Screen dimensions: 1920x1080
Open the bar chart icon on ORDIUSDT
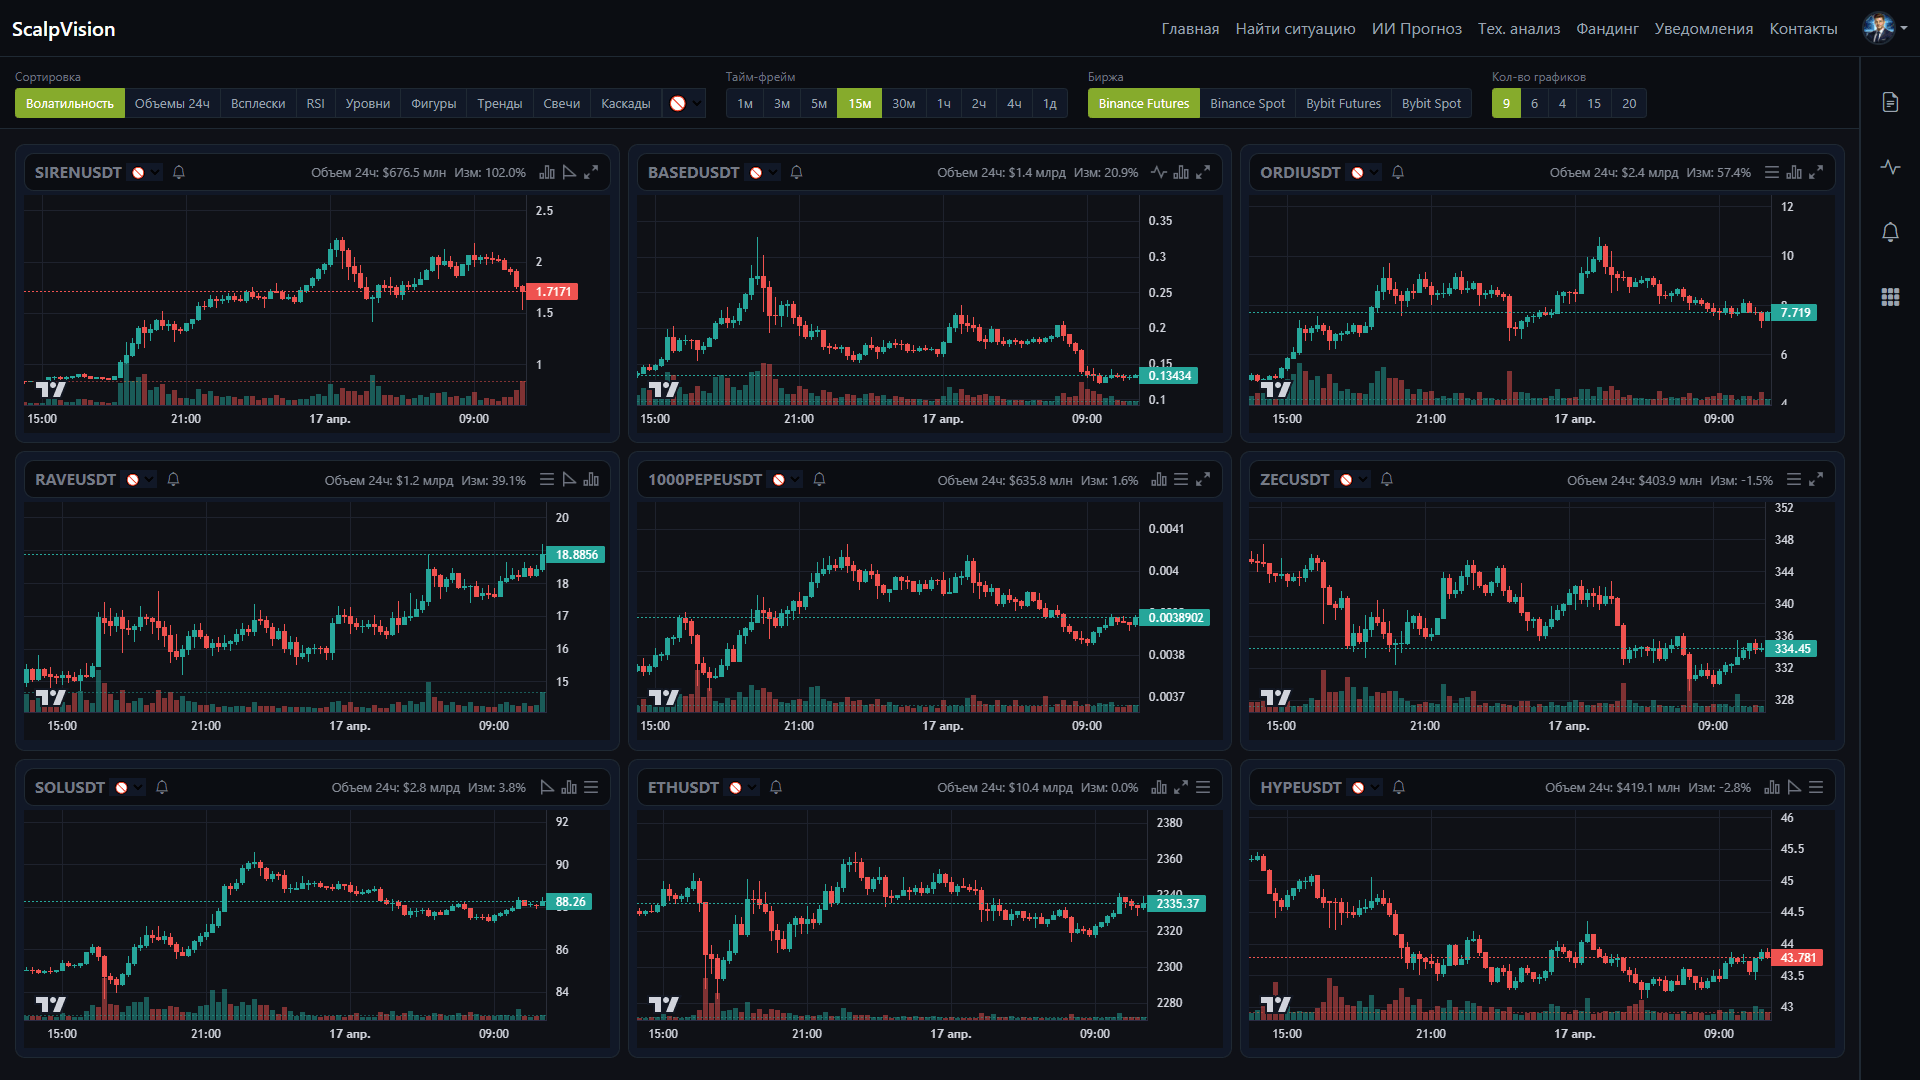click(1794, 172)
